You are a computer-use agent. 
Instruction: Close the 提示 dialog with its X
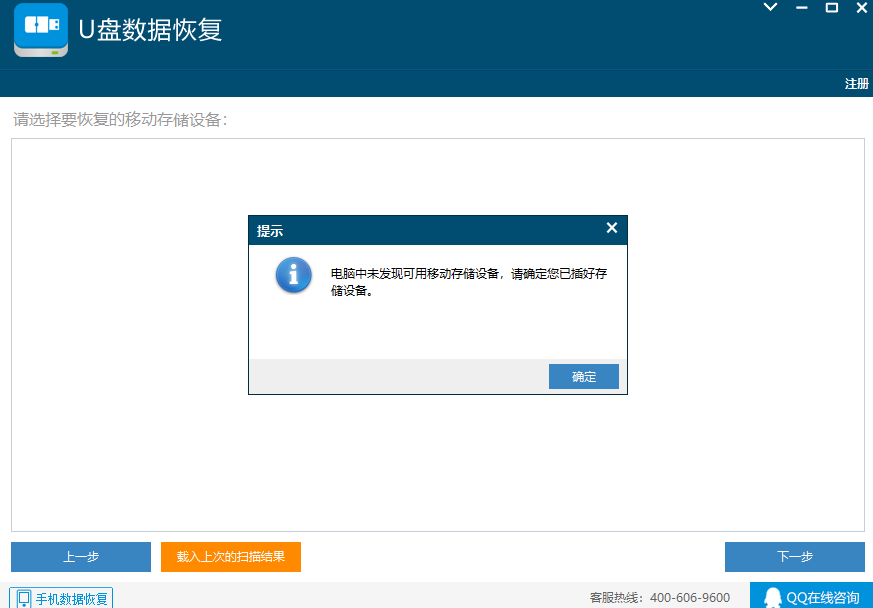[x=611, y=228]
